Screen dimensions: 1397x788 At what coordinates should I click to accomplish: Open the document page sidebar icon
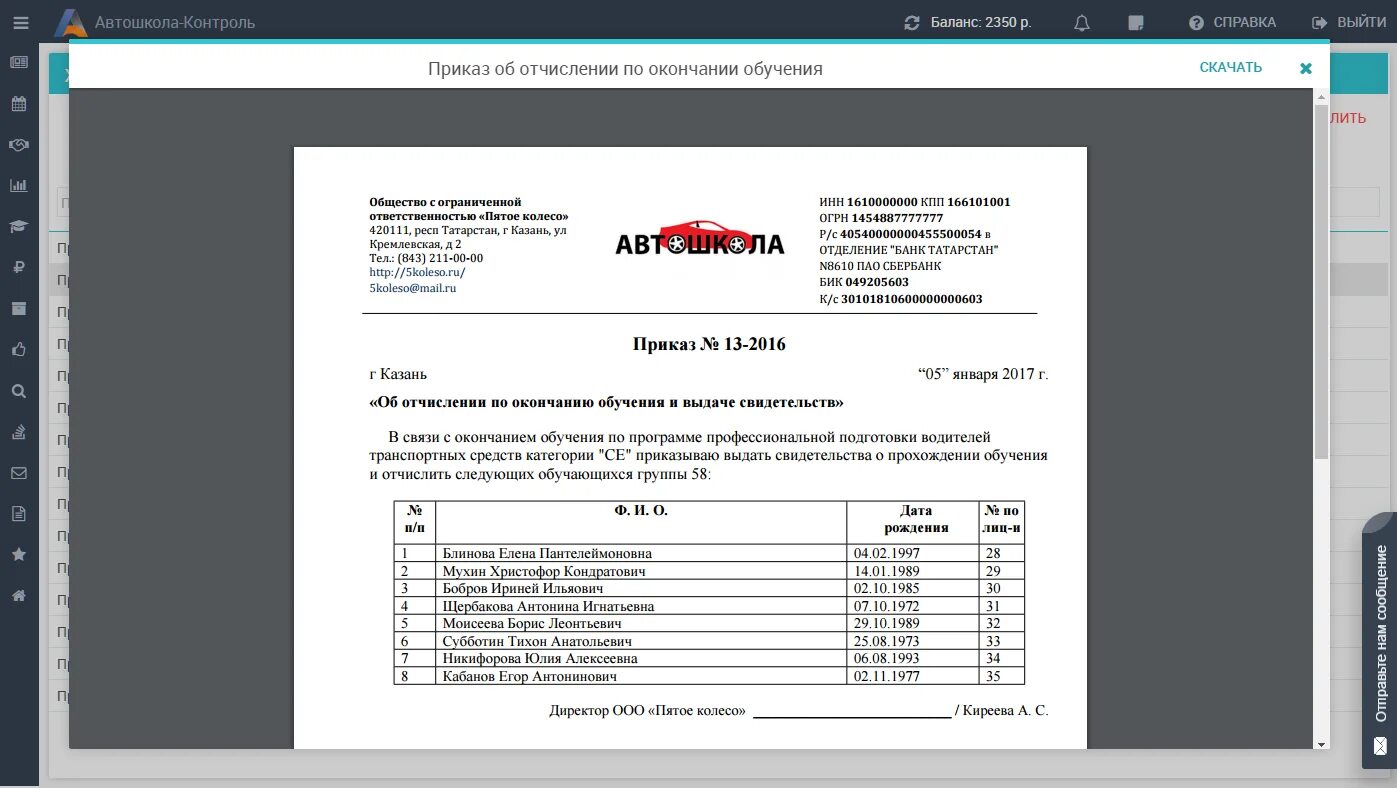19,514
